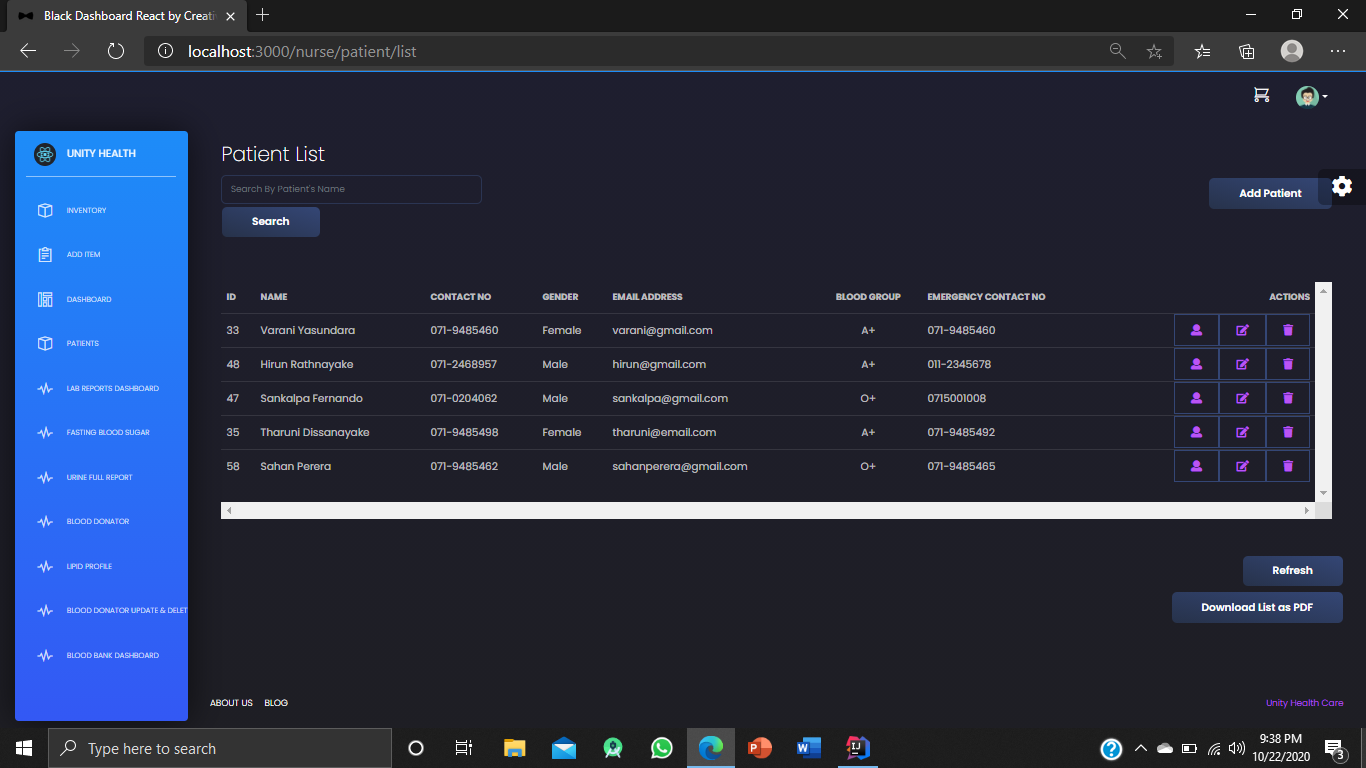Focus the Search By Patient's Name field

coord(351,189)
